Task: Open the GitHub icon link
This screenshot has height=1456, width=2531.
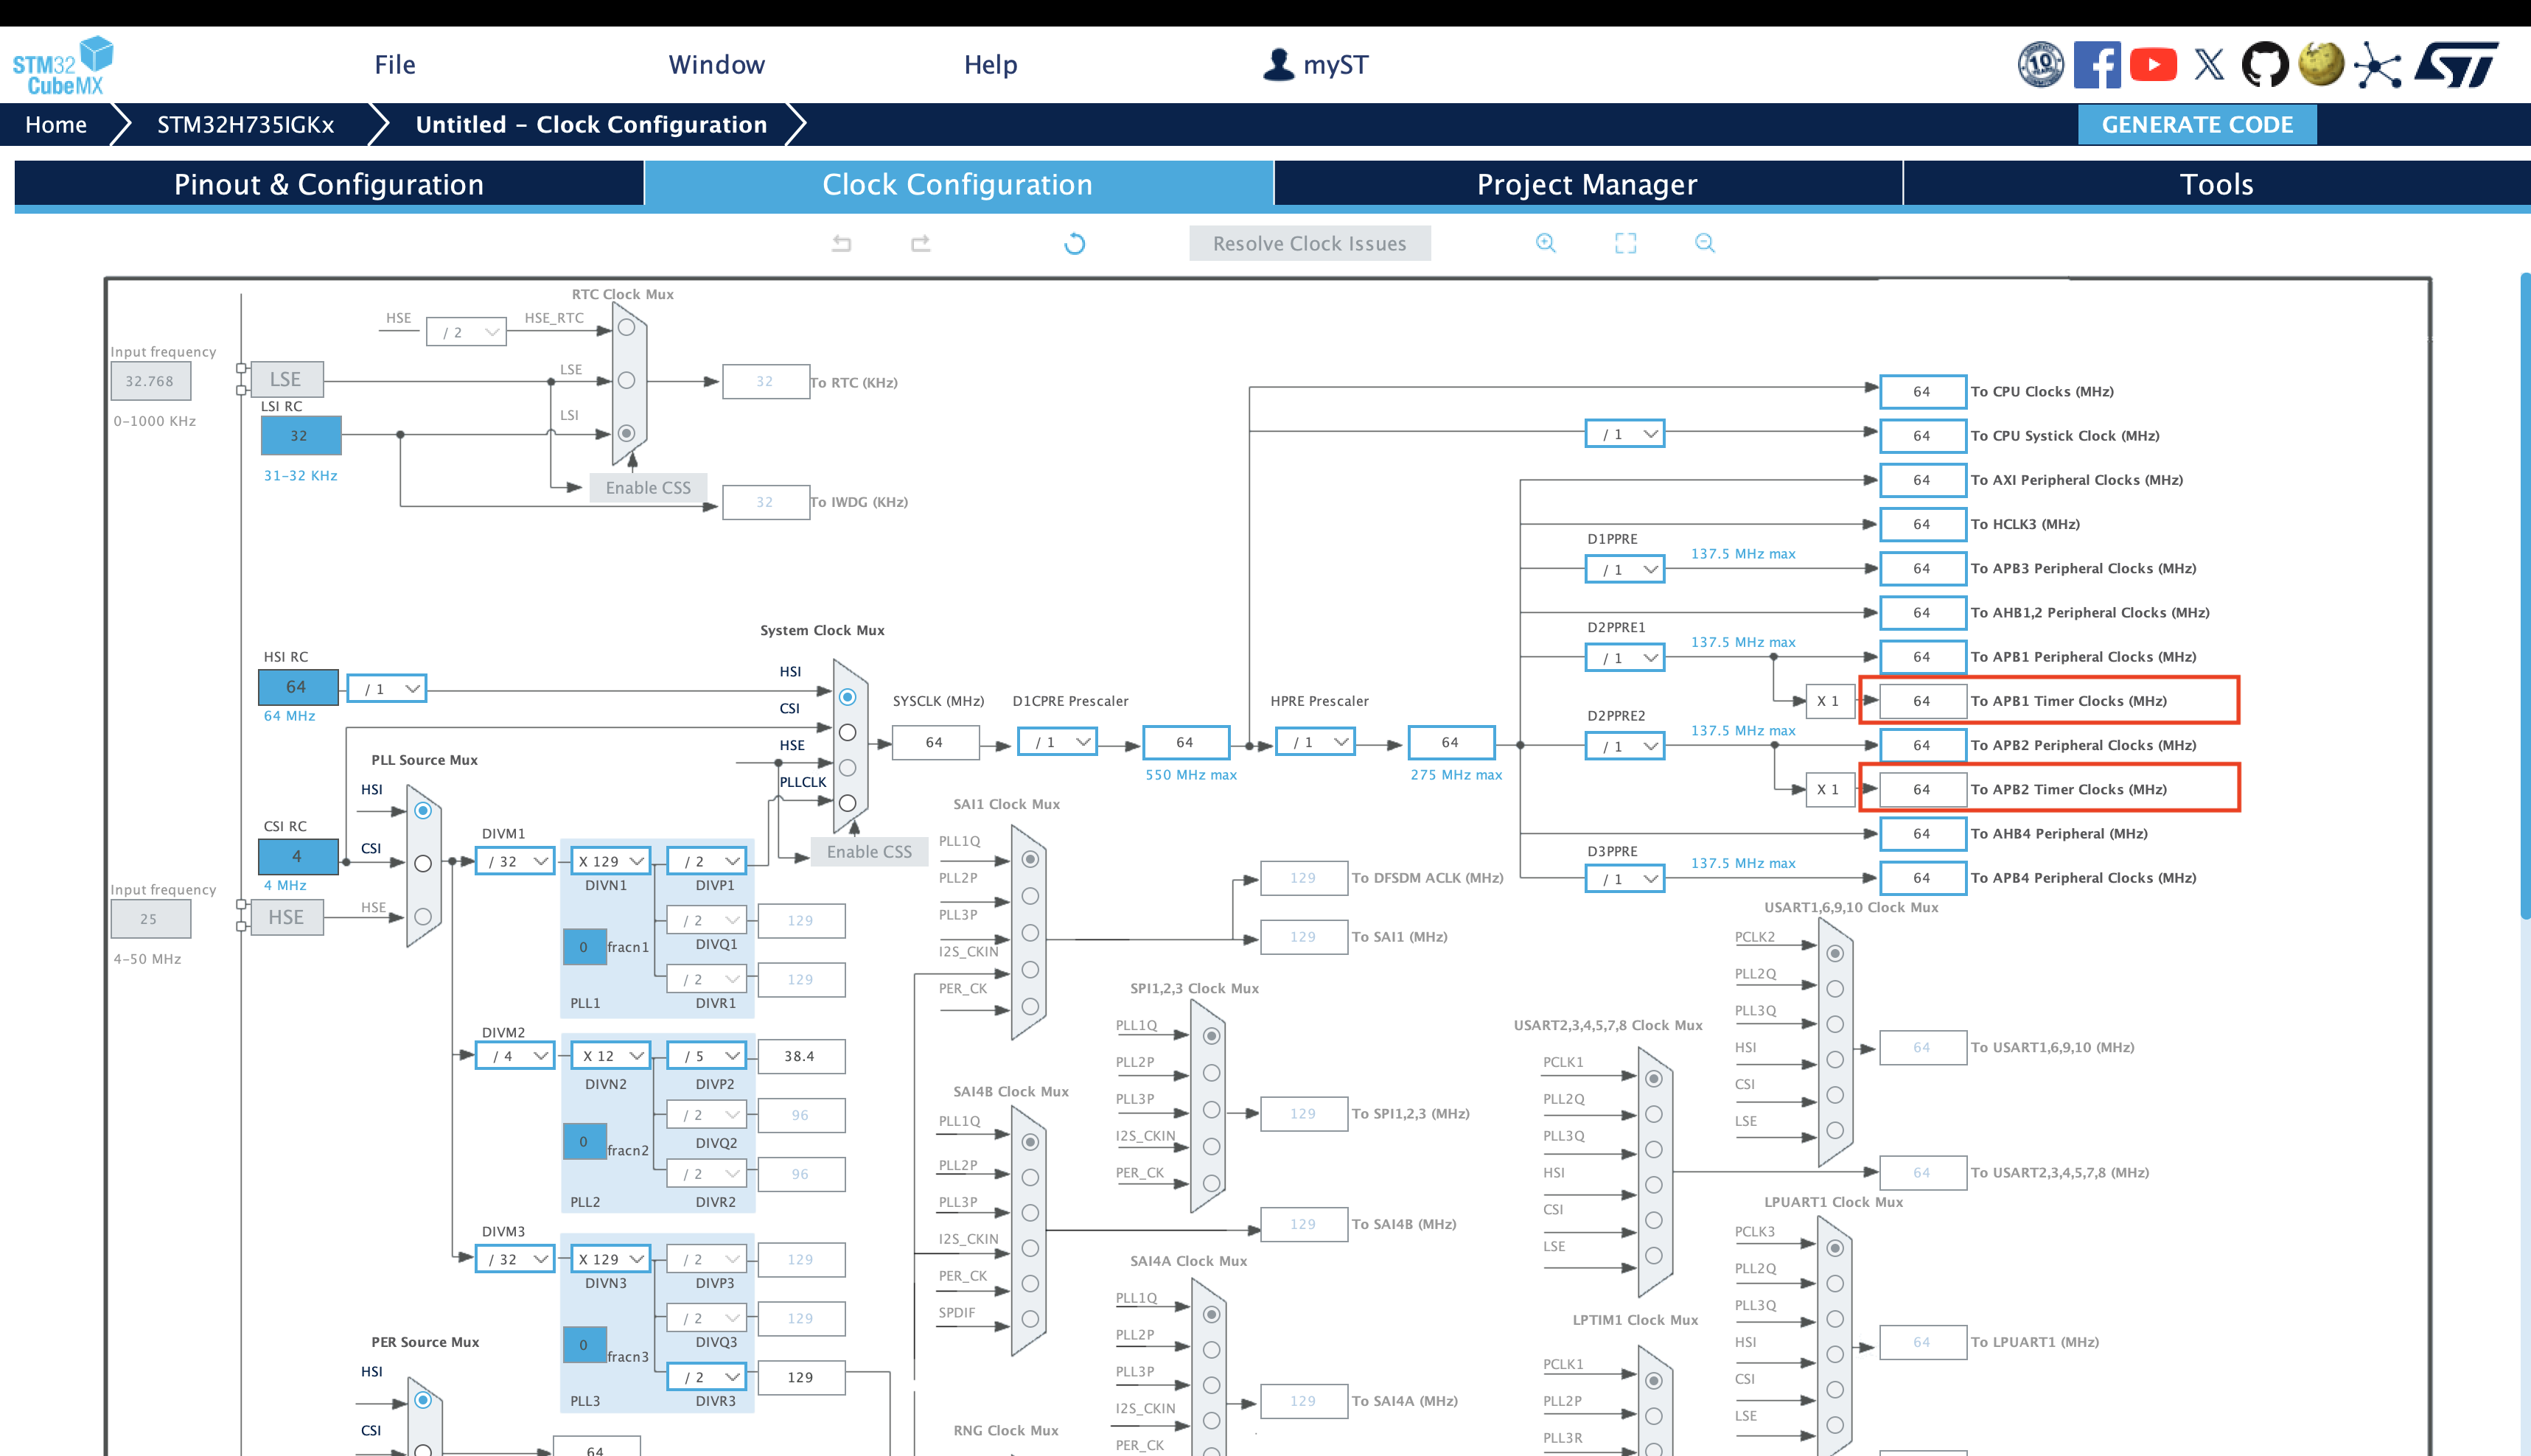Action: click(x=2265, y=65)
